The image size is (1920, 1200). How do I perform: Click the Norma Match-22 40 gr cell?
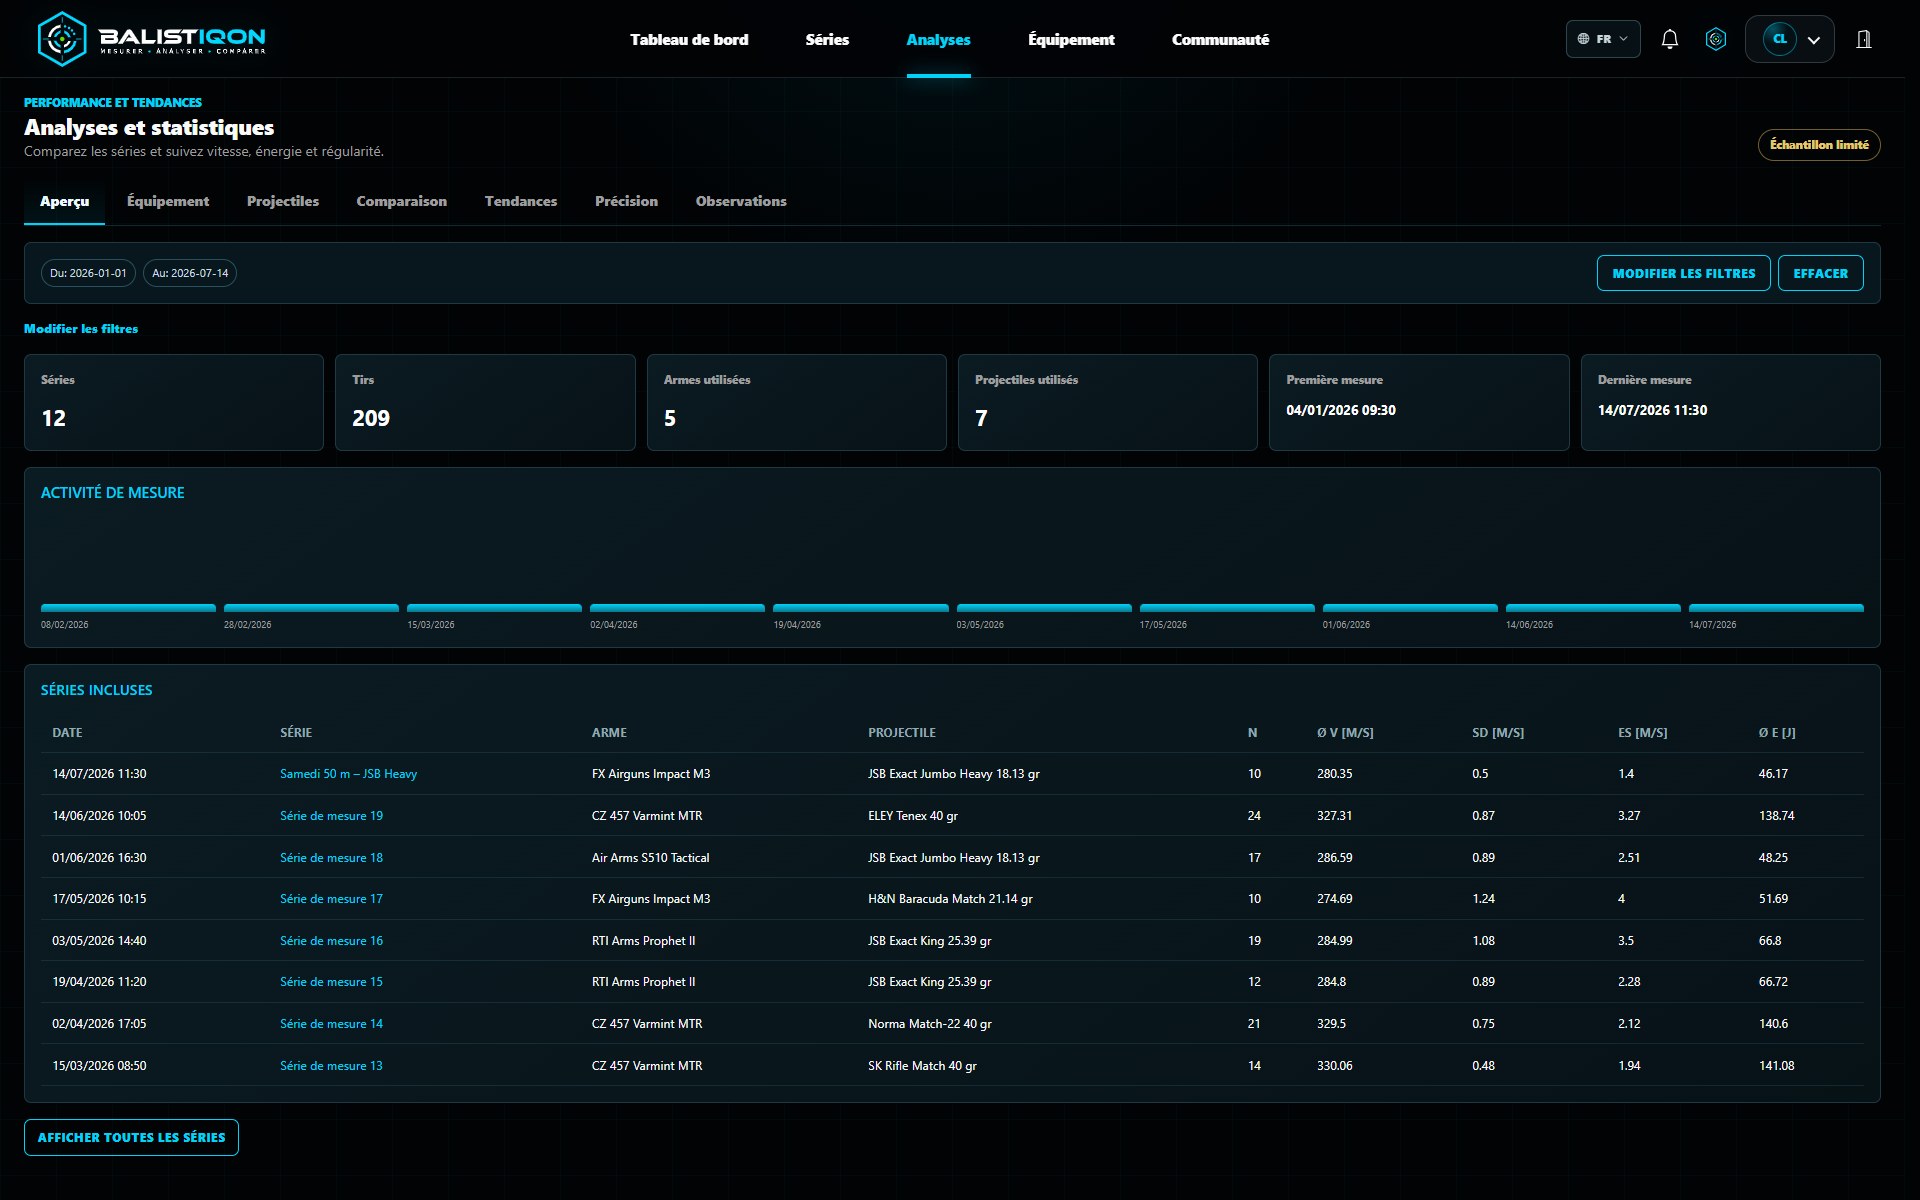pos(930,1024)
